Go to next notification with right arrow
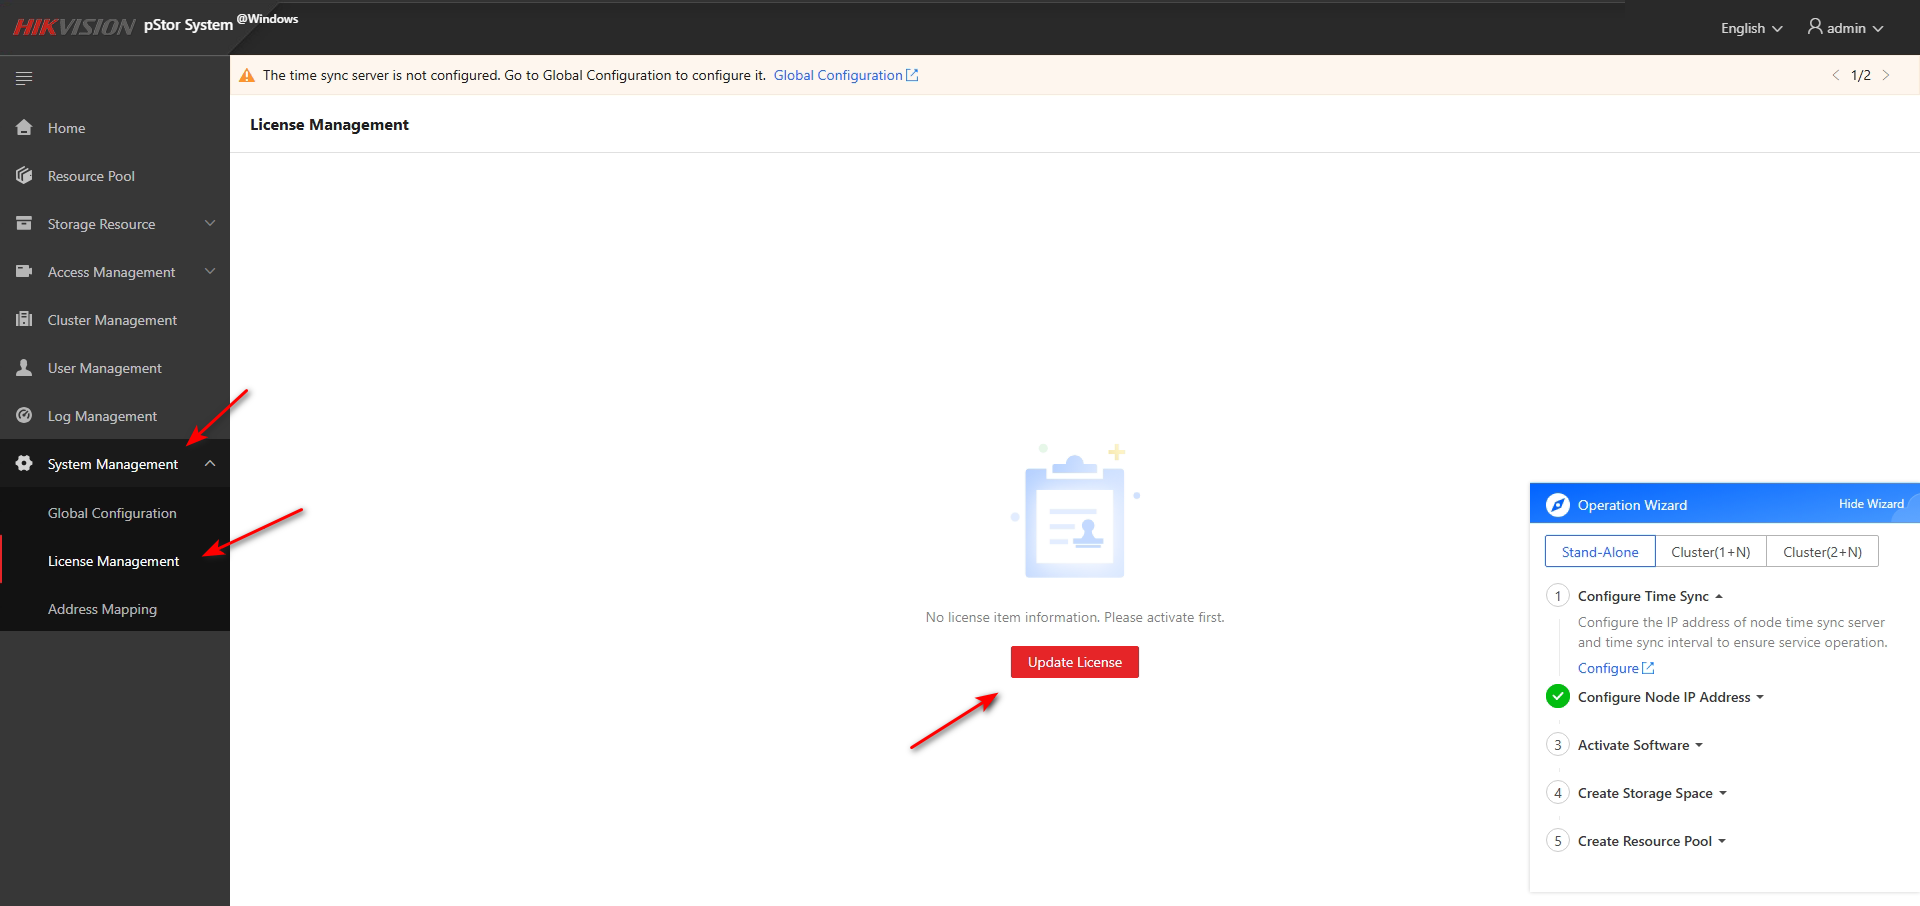Screen dimensions: 1920x906 click(1886, 75)
